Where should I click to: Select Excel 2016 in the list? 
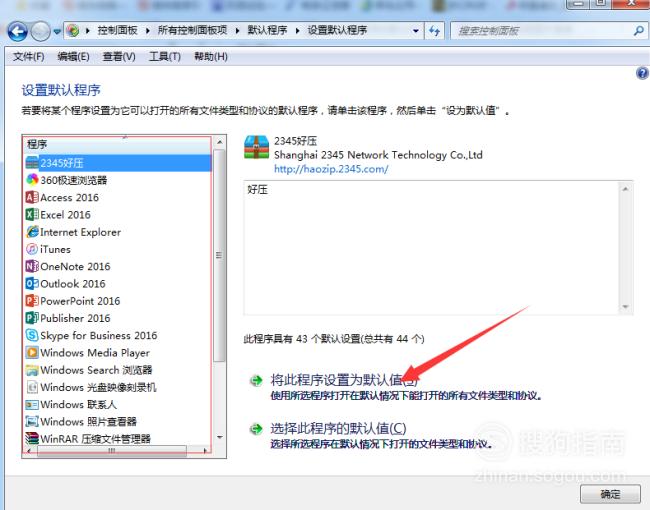pyautogui.click(x=118, y=215)
